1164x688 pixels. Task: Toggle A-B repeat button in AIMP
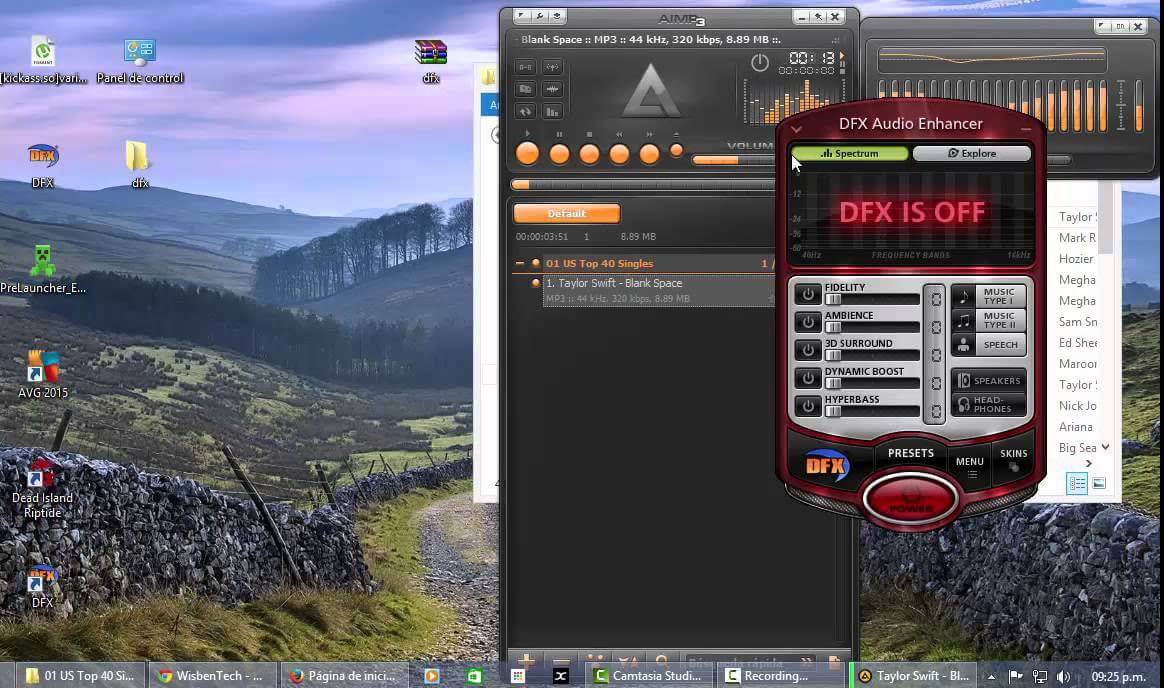click(526, 67)
